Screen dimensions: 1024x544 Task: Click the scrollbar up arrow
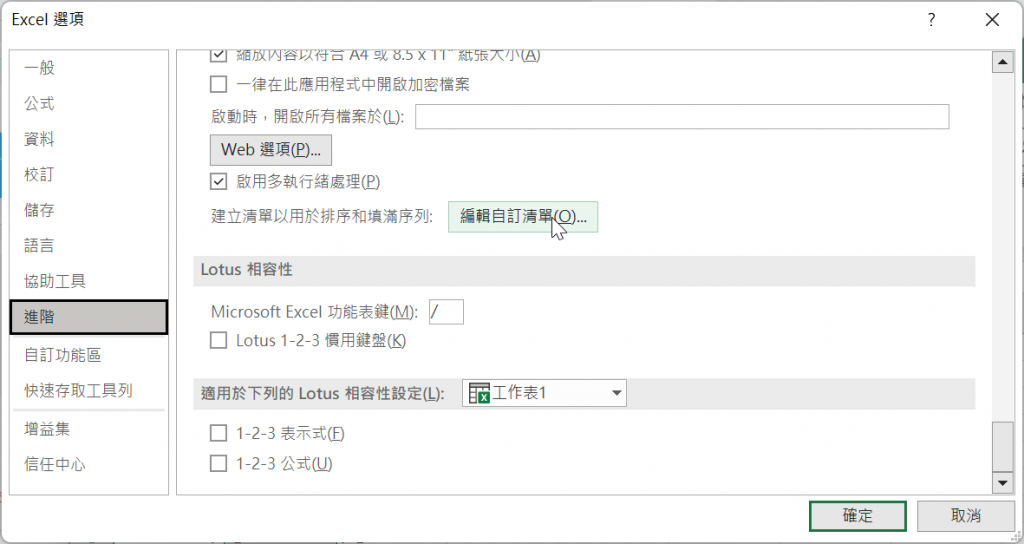tap(1002, 62)
